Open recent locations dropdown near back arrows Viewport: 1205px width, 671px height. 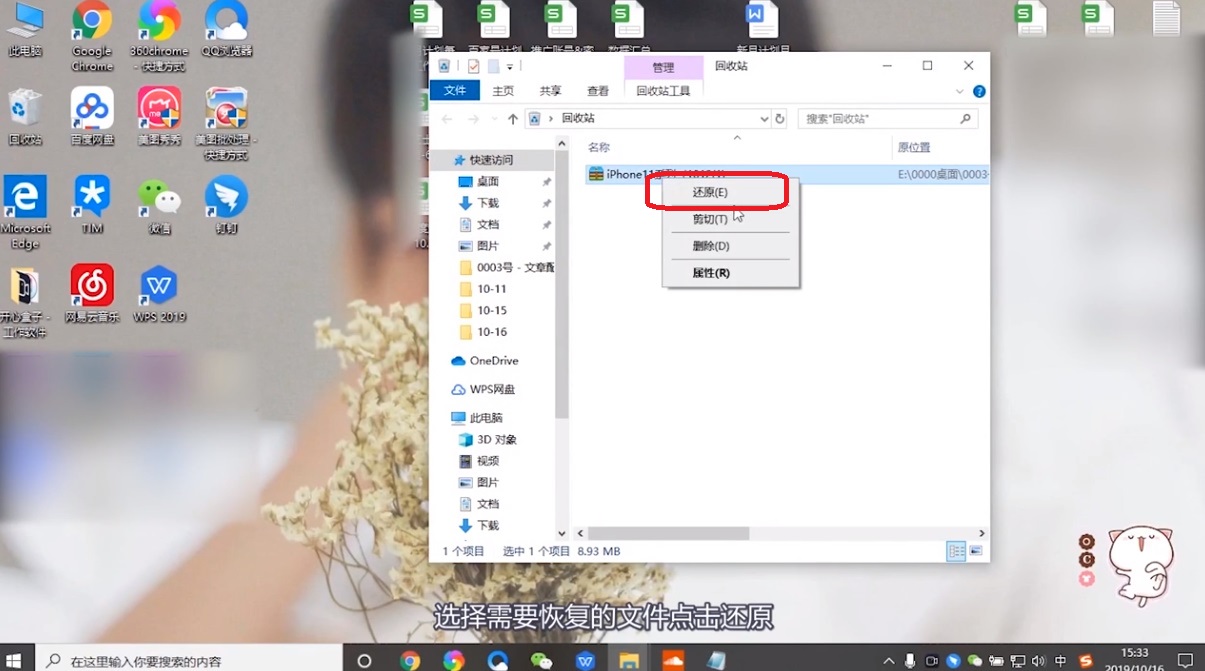pyautogui.click(x=492, y=118)
